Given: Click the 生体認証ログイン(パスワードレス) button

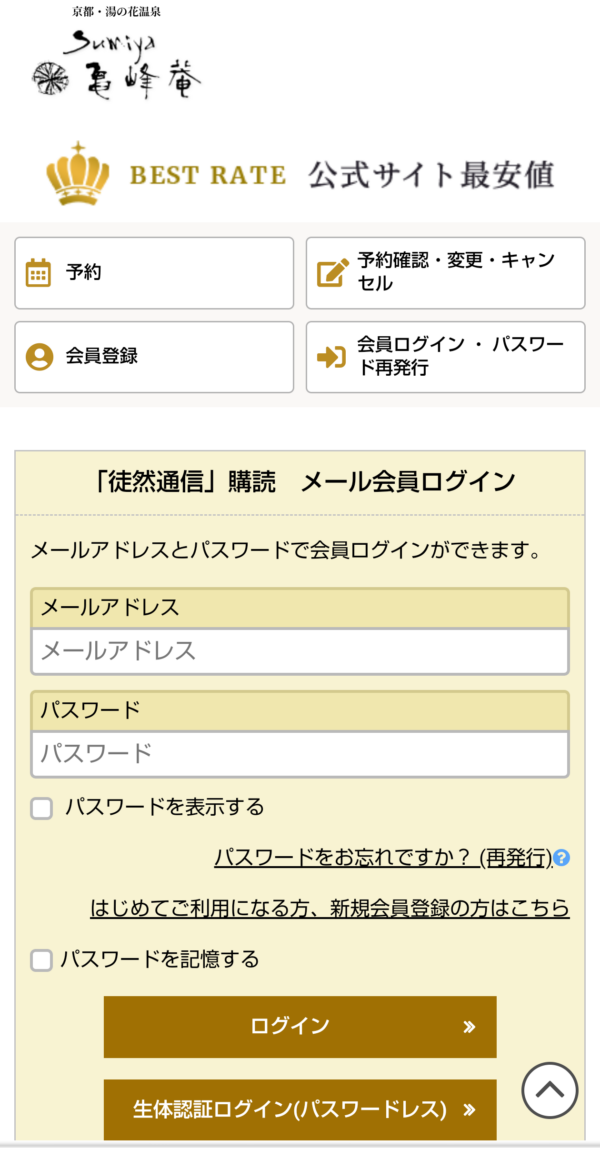Looking at the screenshot, I should [300, 1109].
